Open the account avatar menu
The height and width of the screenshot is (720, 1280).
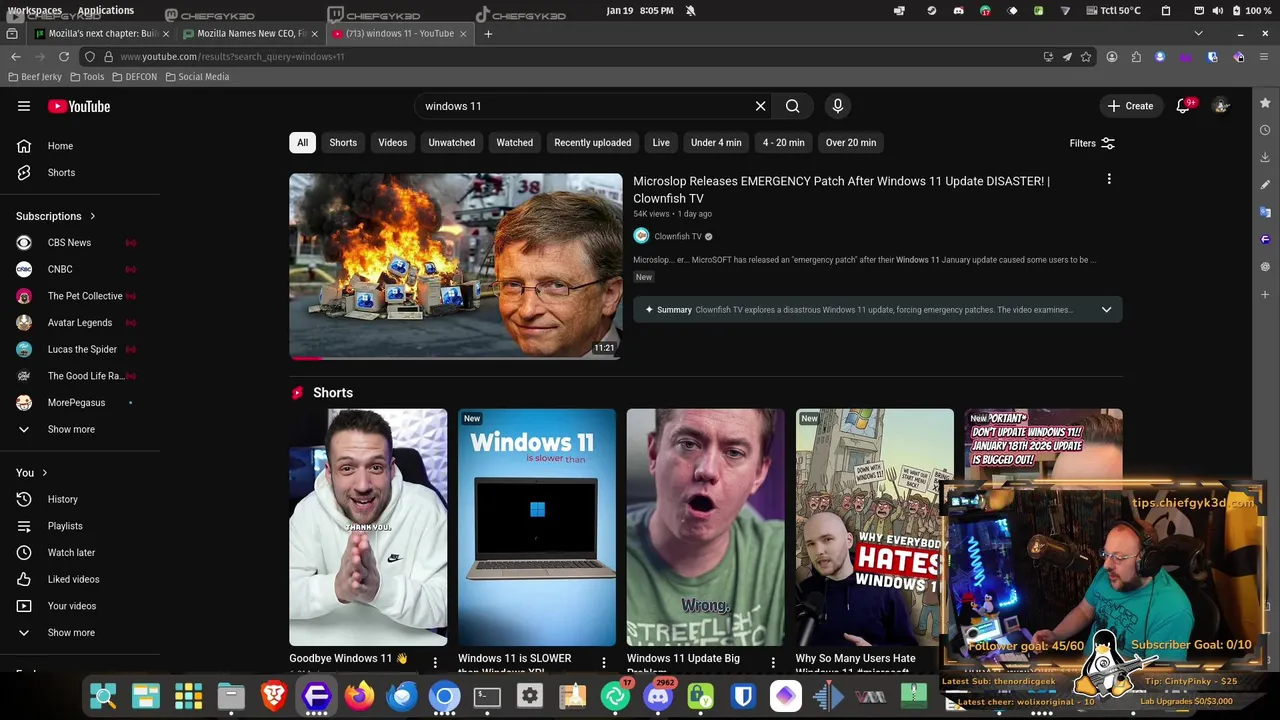pos(1221,106)
